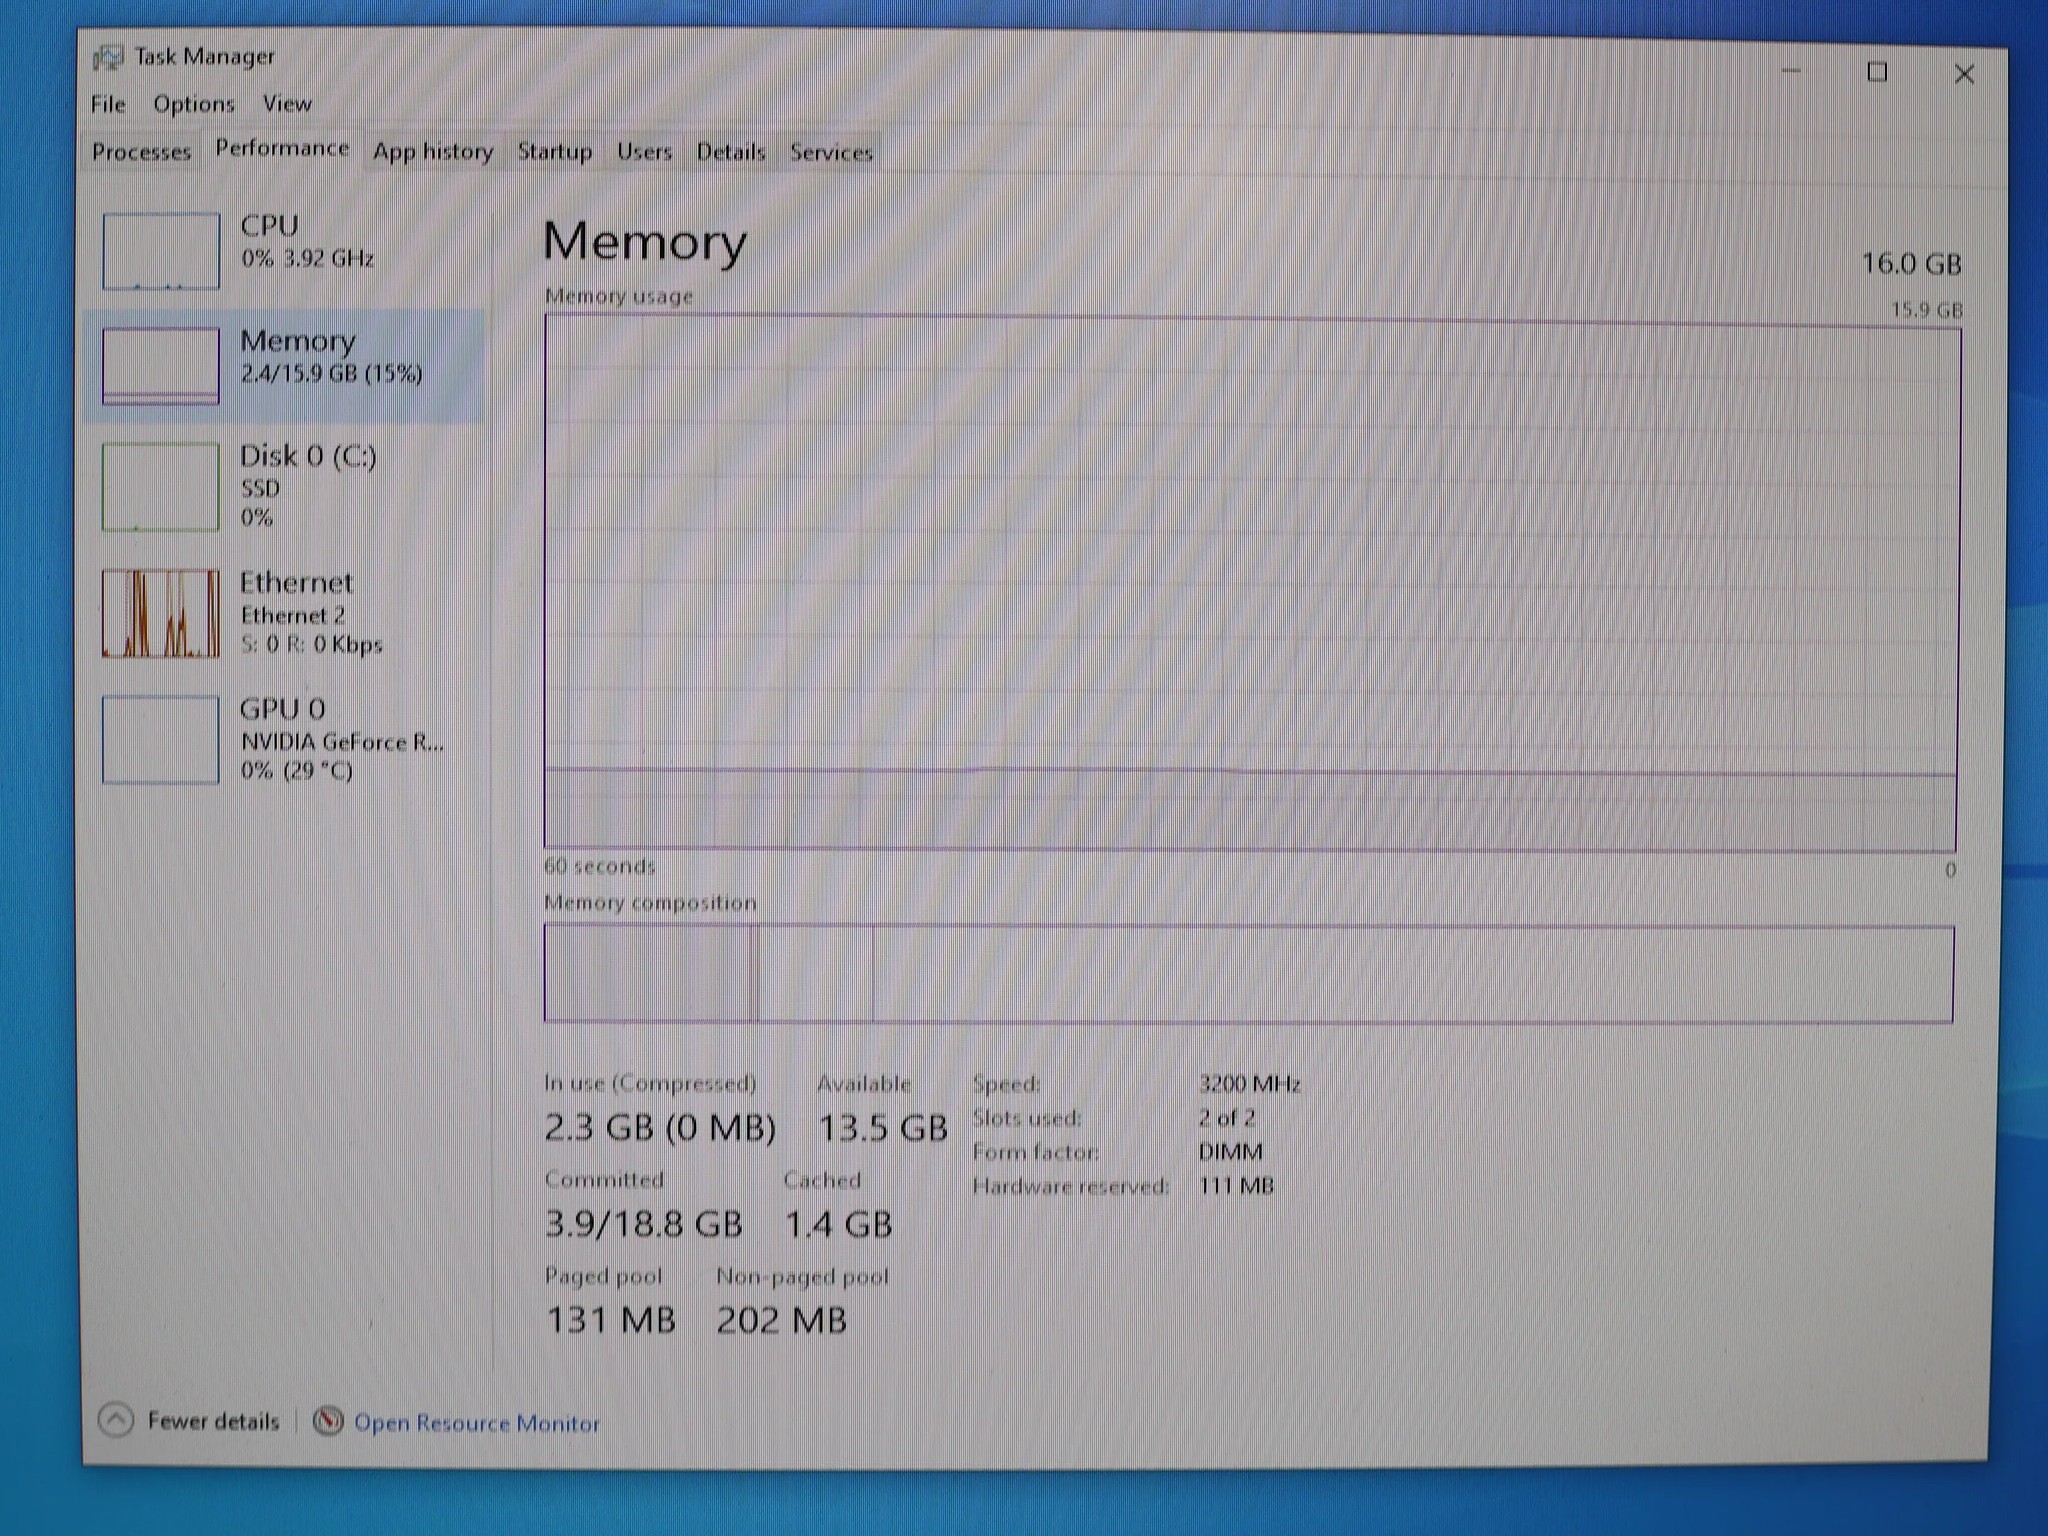Viewport: 2048px width, 1536px height.
Task: Select the GPU 0 graph thumbnail
Action: (x=161, y=740)
